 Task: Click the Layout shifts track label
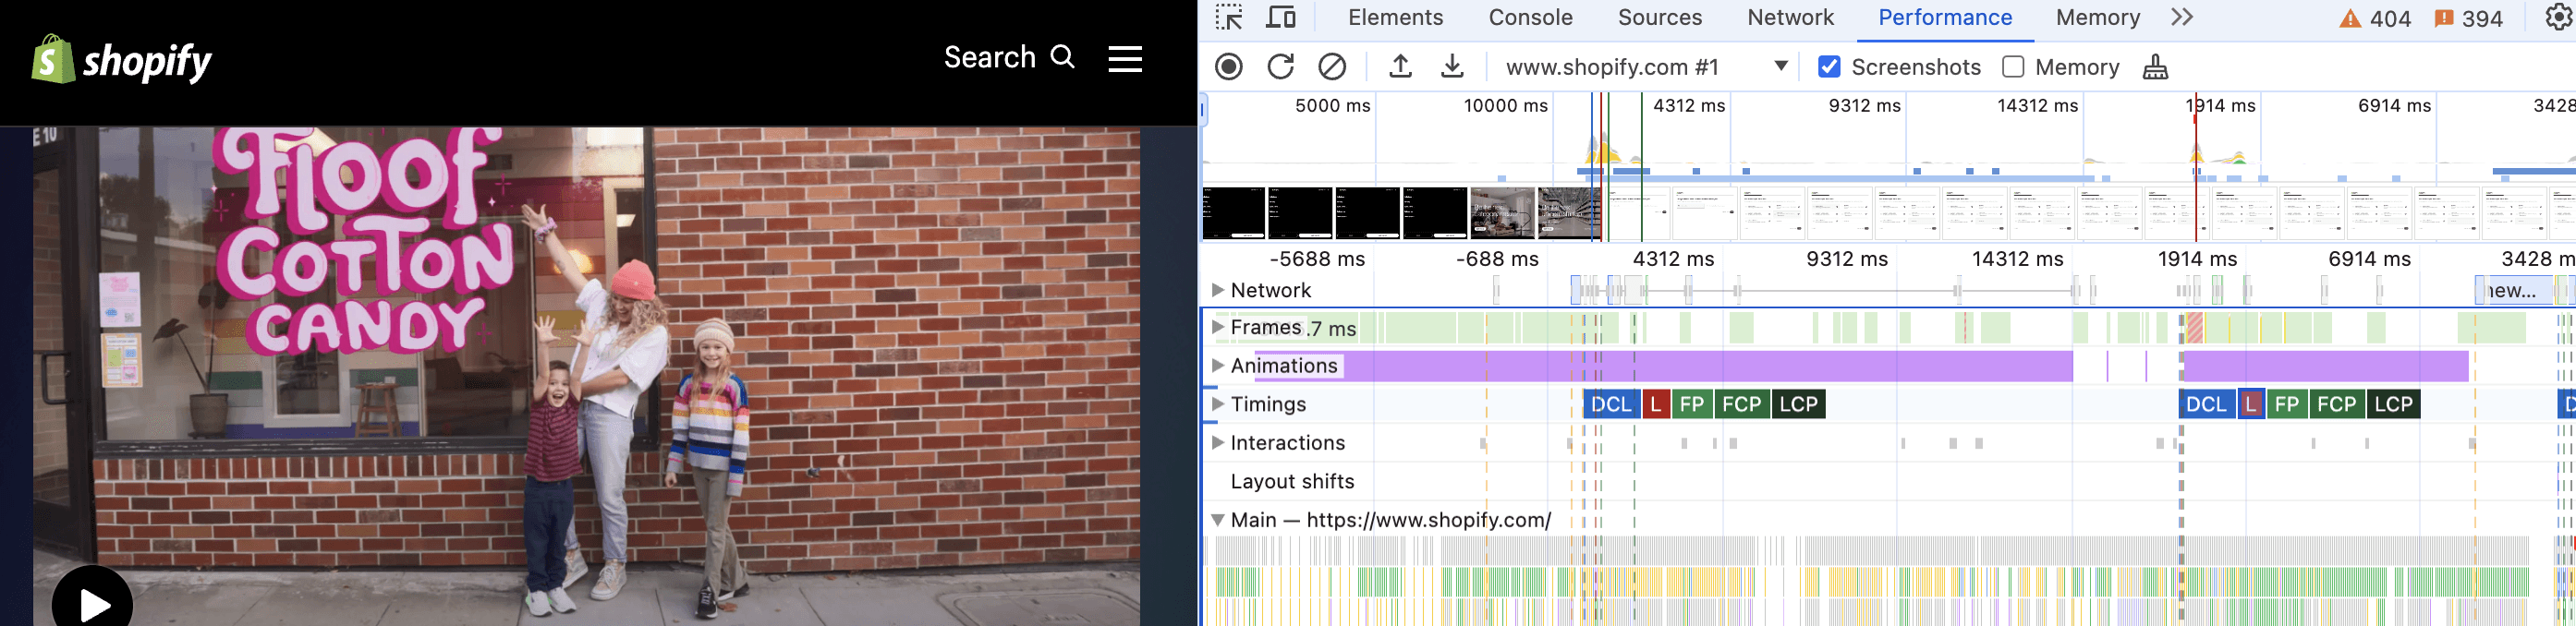[1292, 481]
